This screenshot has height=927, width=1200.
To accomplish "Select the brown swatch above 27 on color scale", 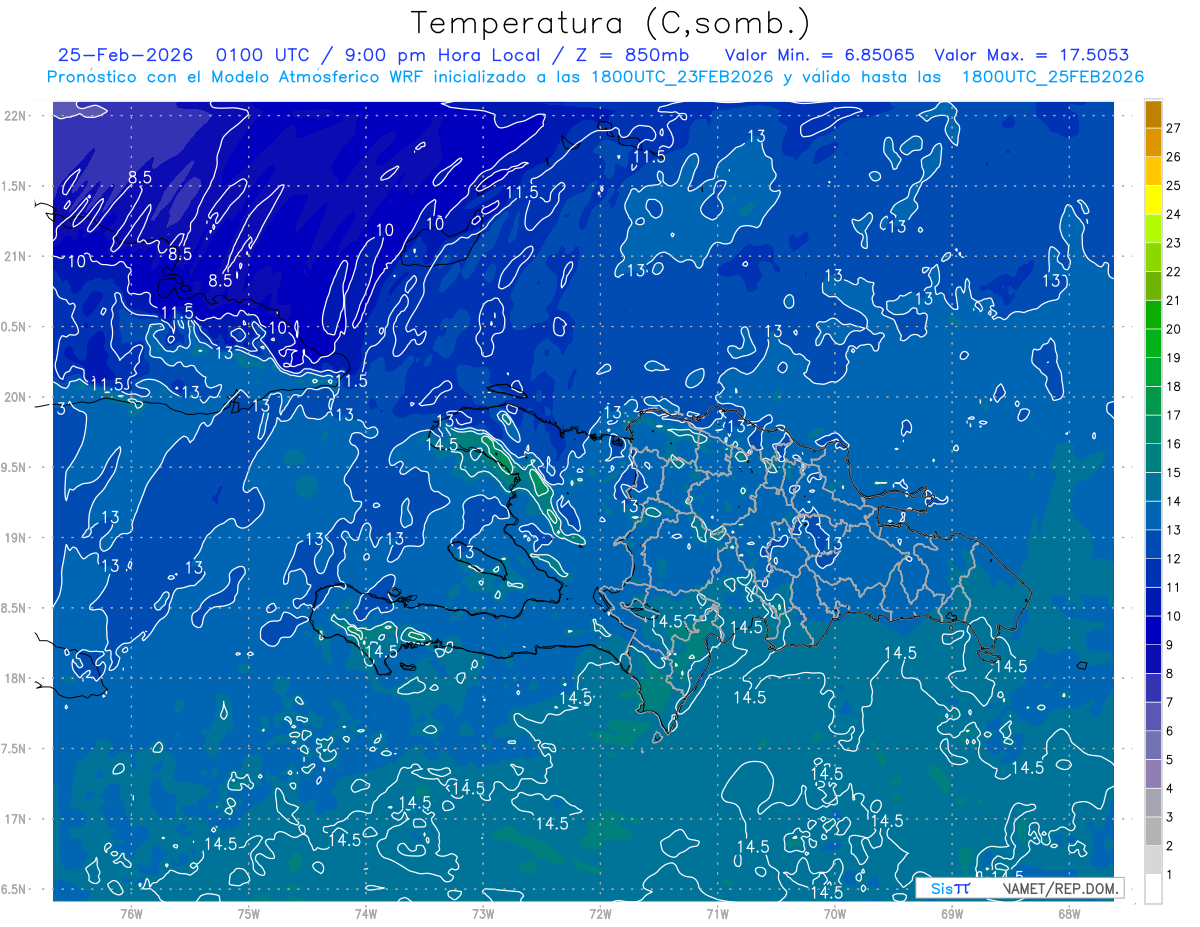I will coord(1153,114).
